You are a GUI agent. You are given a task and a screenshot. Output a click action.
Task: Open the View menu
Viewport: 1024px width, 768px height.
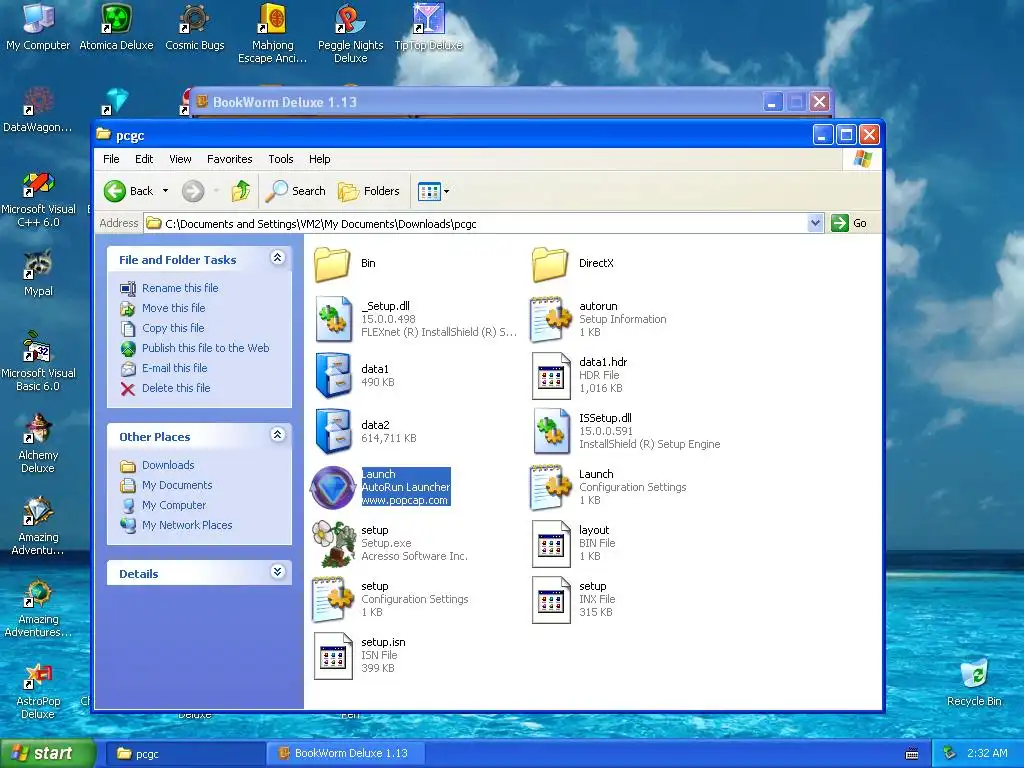pyautogui.click(x=180, y=159)
